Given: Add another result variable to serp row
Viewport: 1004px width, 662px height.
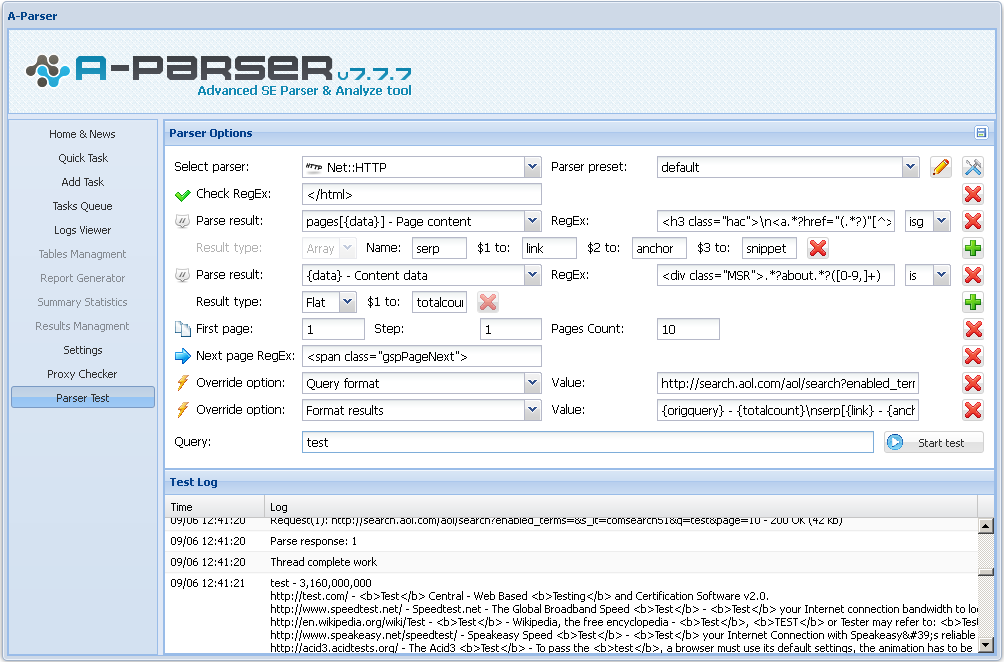Looking at the screenshot, I should click(973, 248).
